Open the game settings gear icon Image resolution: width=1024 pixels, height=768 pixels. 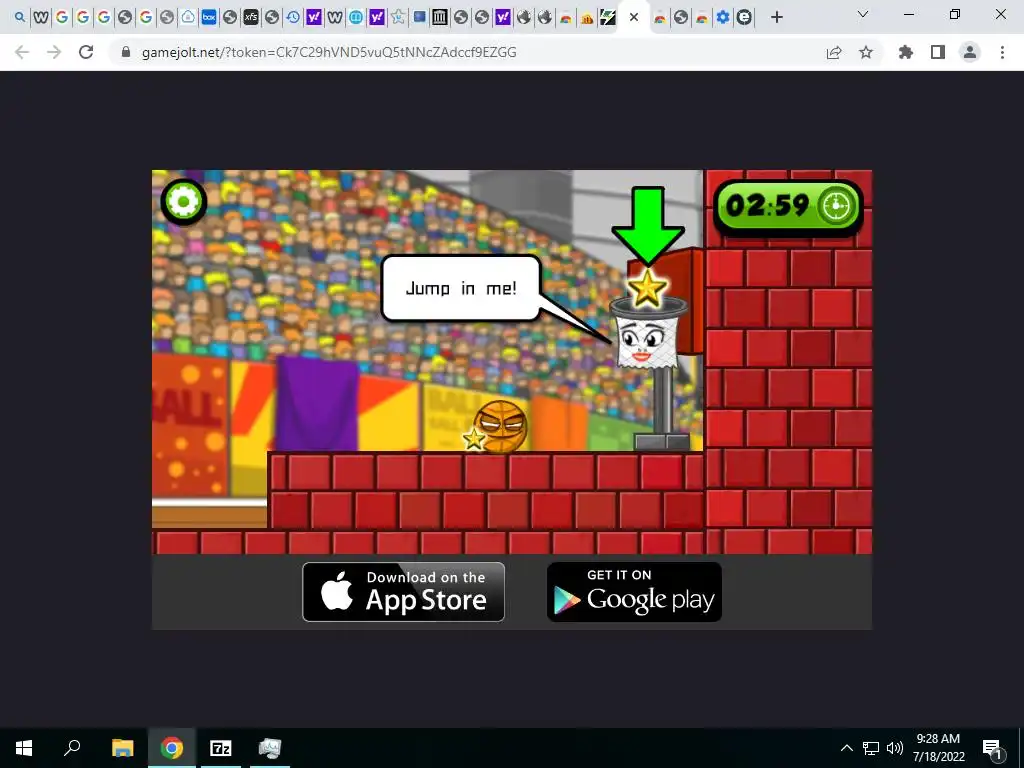pos(184,202)
